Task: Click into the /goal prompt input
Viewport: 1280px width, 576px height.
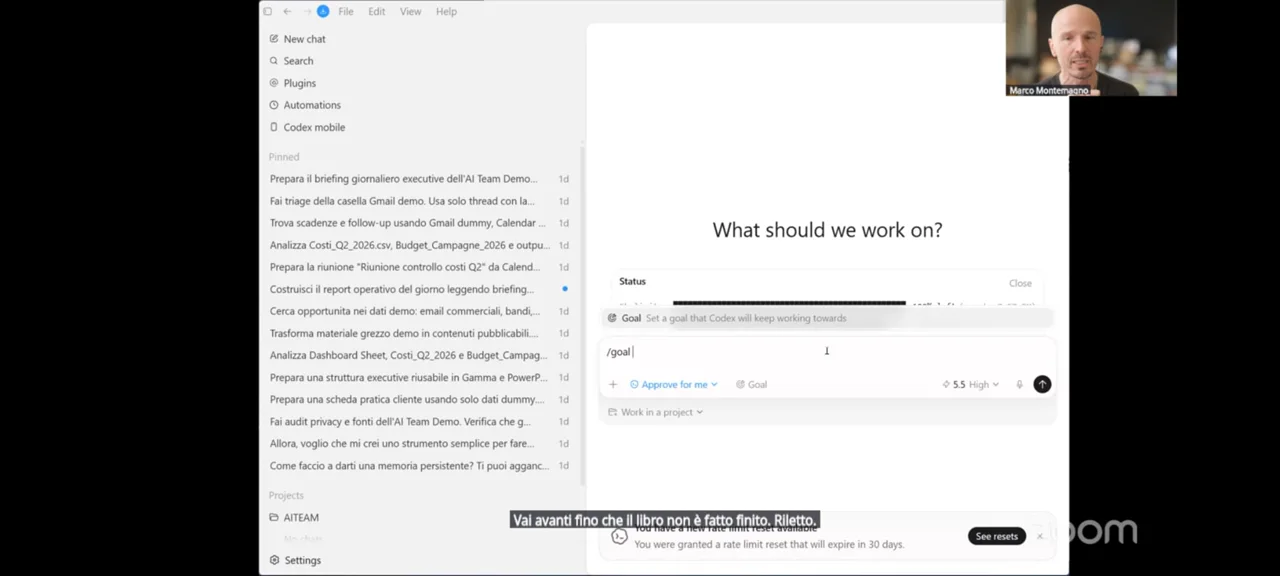Action: tap(827, 352)
